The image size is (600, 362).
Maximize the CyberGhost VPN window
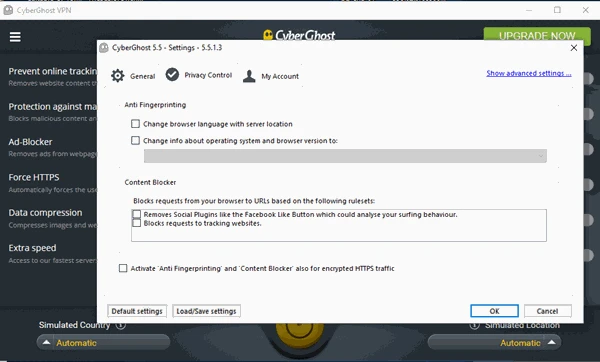pos(558,10)
